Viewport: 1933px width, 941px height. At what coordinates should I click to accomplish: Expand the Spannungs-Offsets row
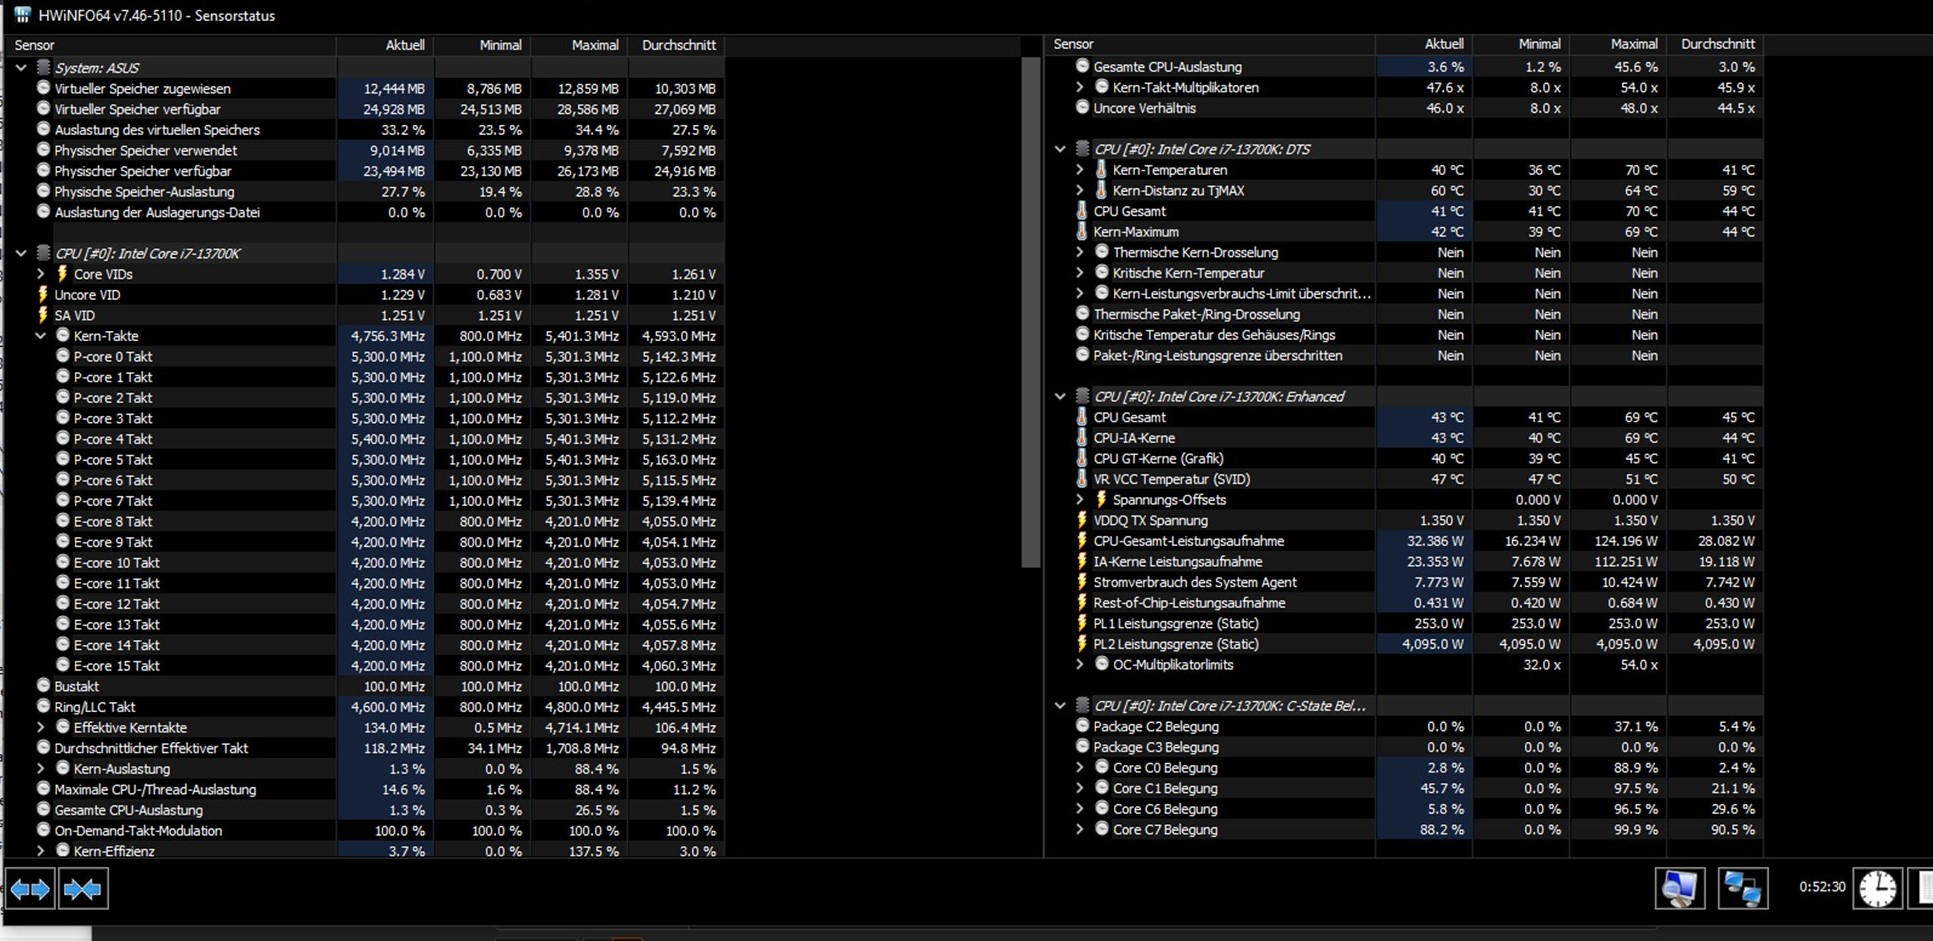(x=1080, y=500)
